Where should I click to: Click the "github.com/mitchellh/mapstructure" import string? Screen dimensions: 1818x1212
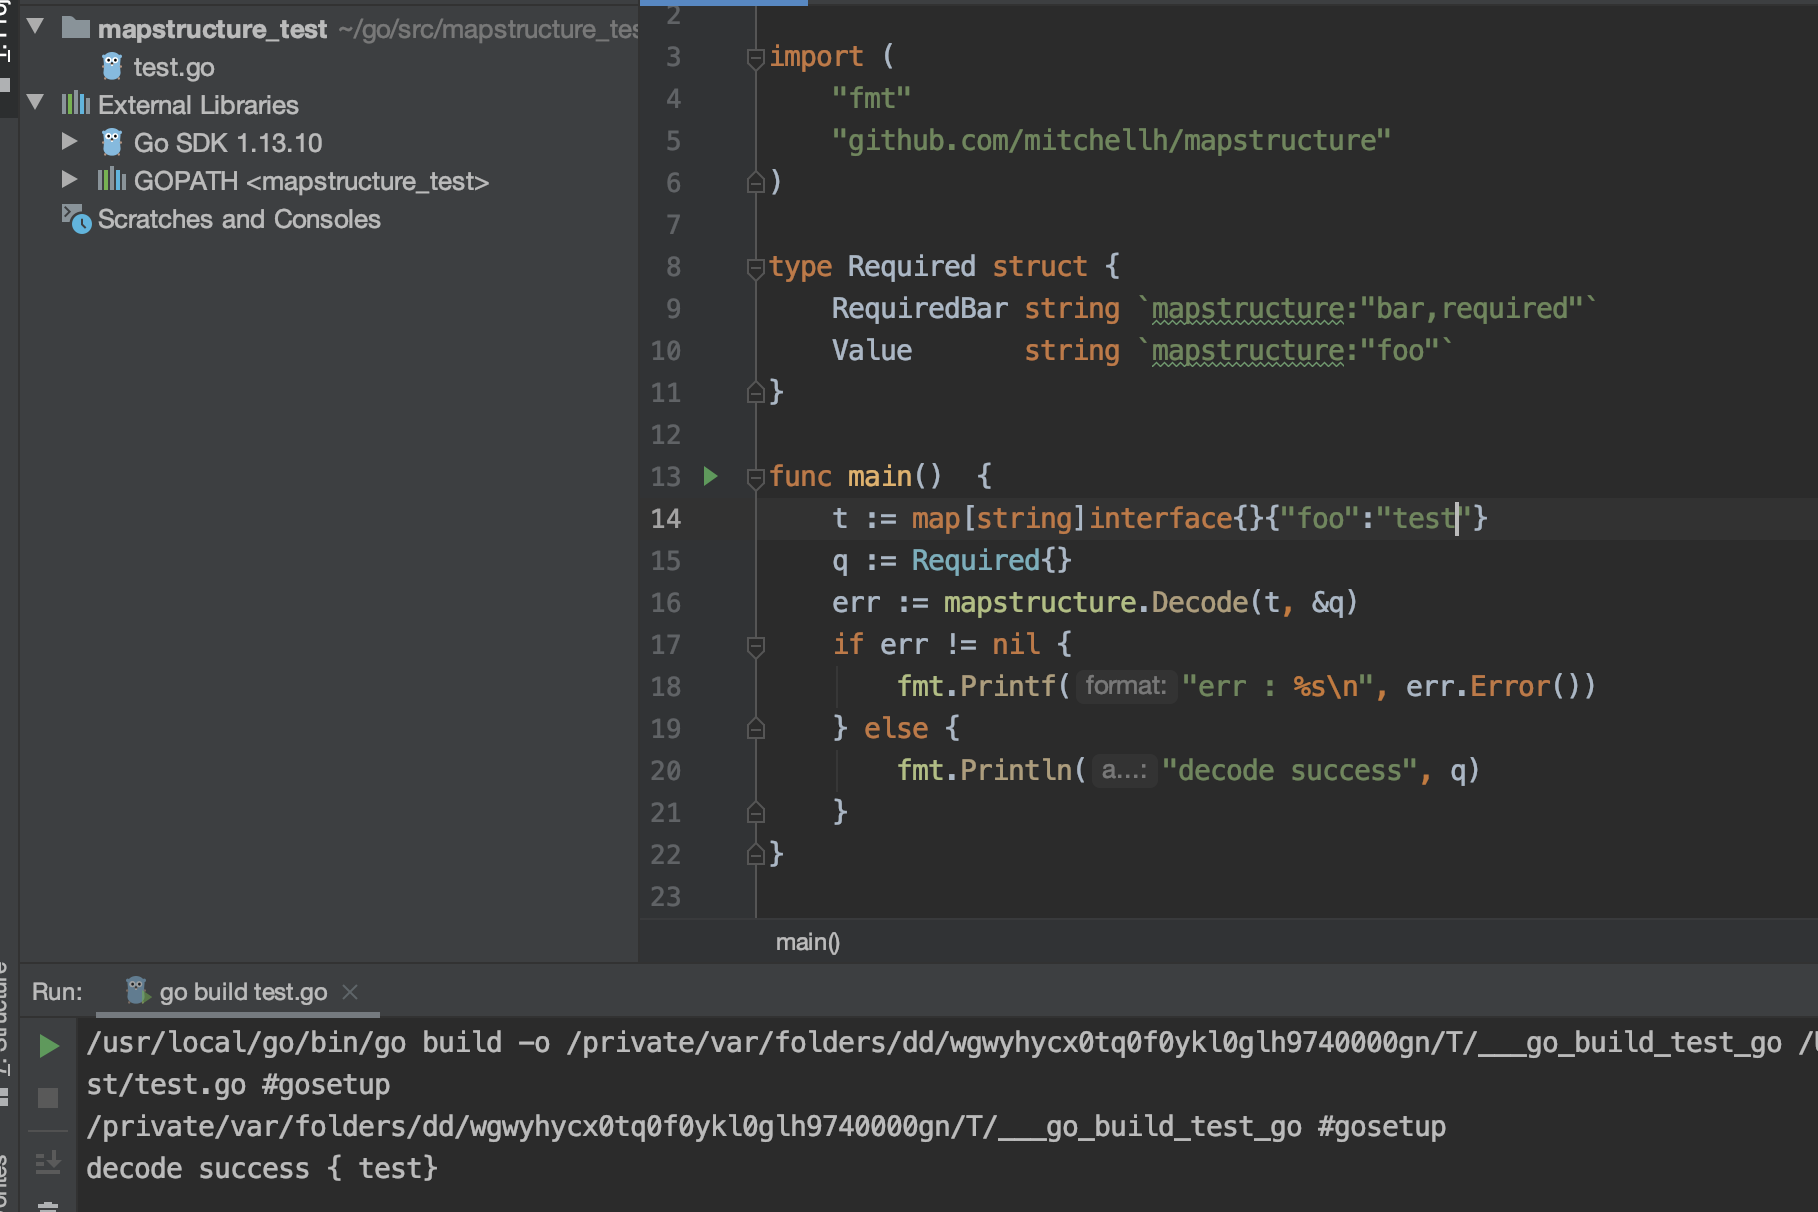(1111, 140)
